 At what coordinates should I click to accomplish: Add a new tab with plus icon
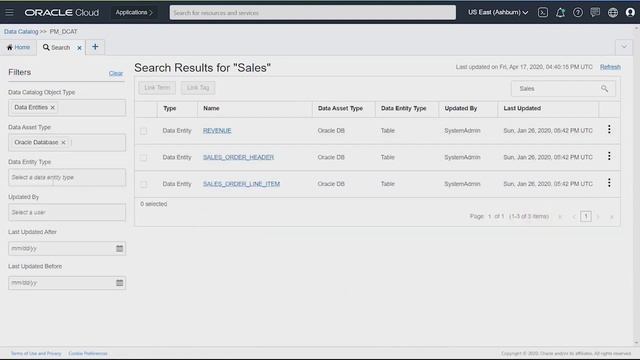(95, 47)
